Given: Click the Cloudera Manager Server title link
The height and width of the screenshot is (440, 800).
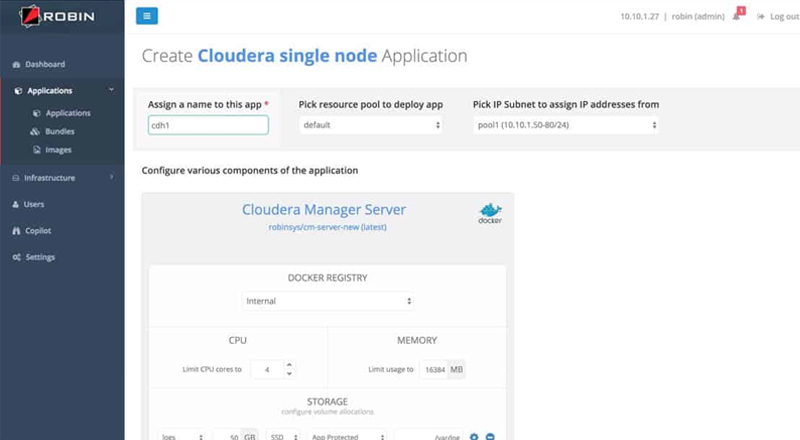Looking at the screenshot, I should click(324, 210).
